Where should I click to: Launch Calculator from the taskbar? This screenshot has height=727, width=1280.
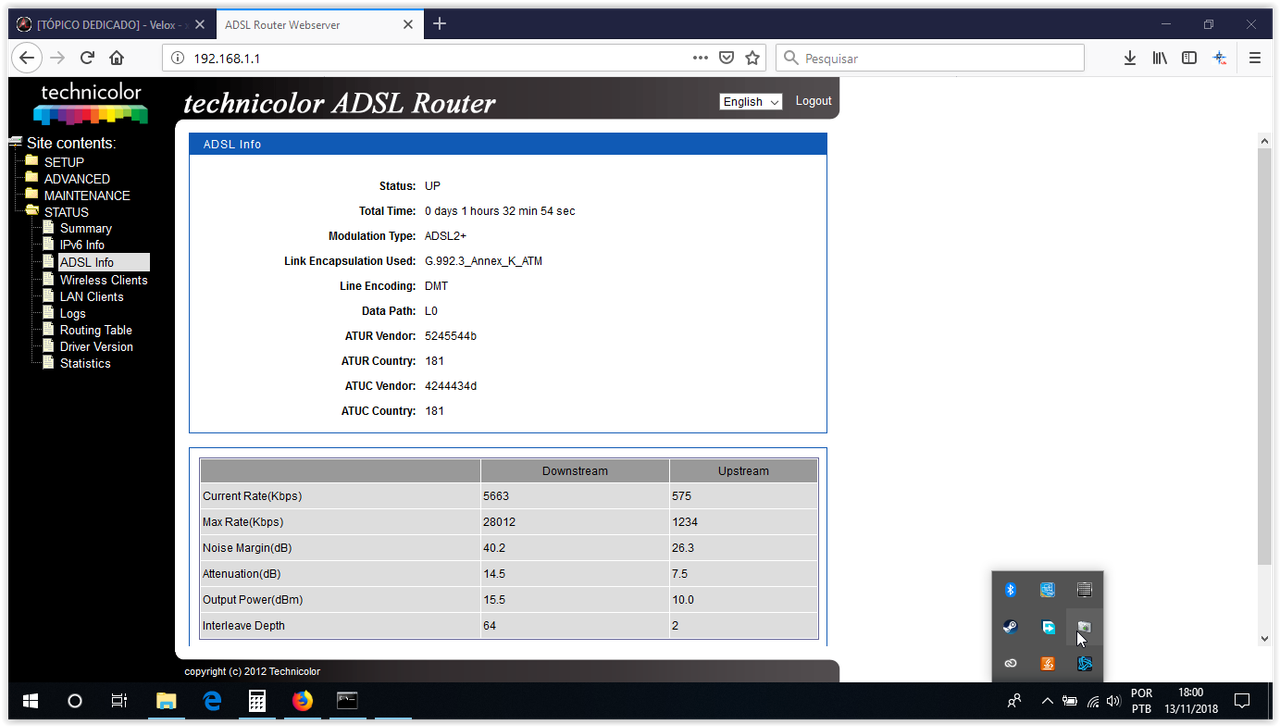coord(257,701)
